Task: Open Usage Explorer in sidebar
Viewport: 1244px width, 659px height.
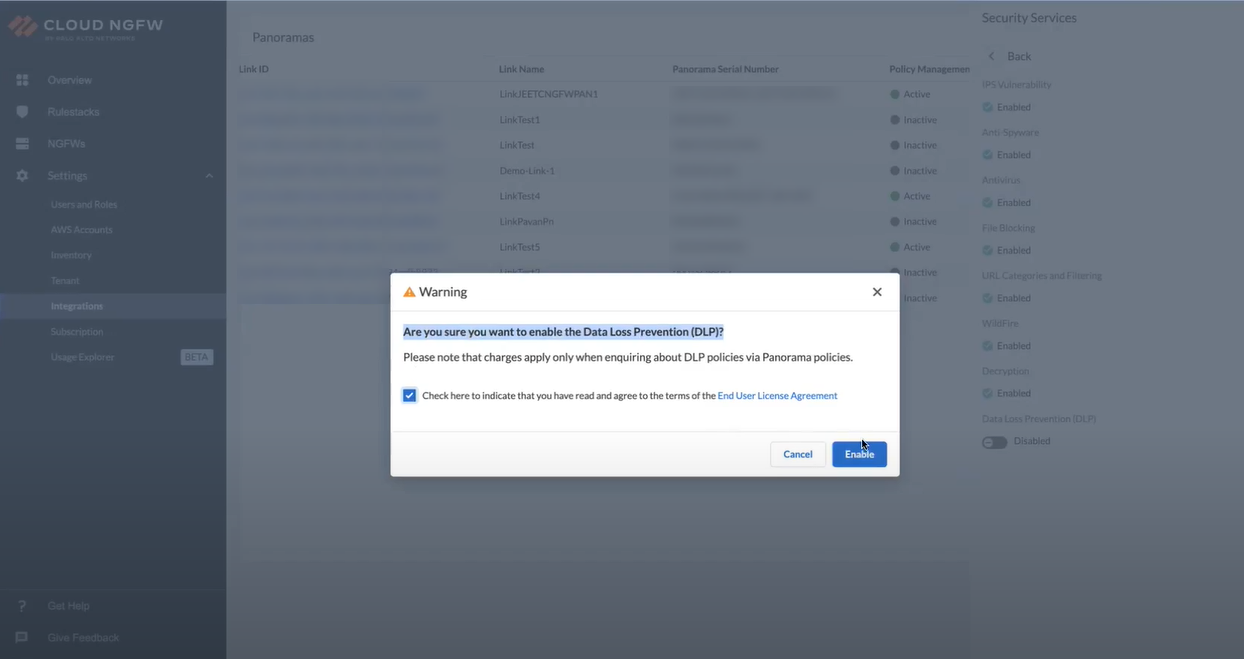Action: (x=82, y=357)
